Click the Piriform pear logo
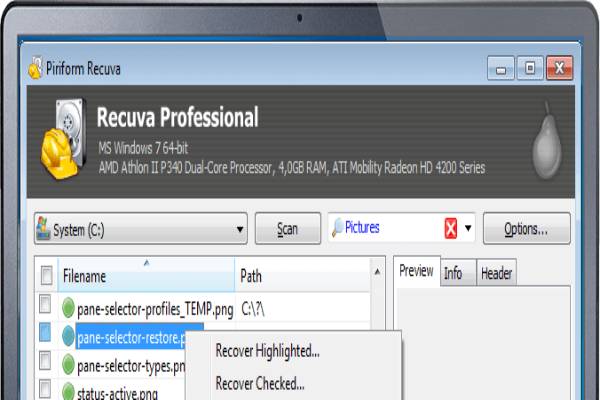 (548, 141)
